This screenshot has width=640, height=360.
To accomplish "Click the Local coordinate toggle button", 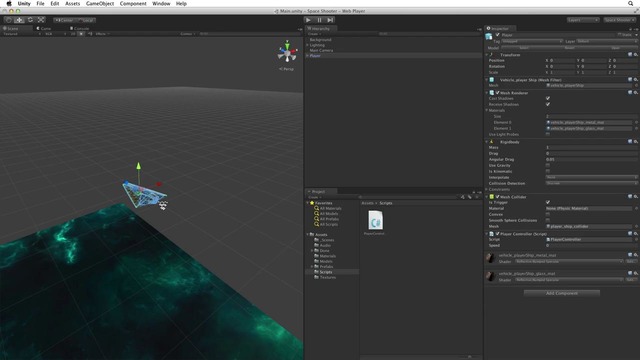I will point(86,20).
